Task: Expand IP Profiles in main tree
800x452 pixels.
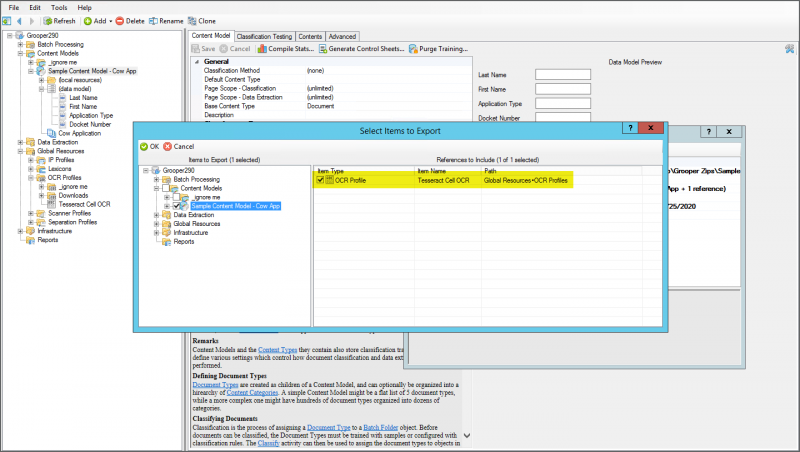Action: tap(32, 159)
